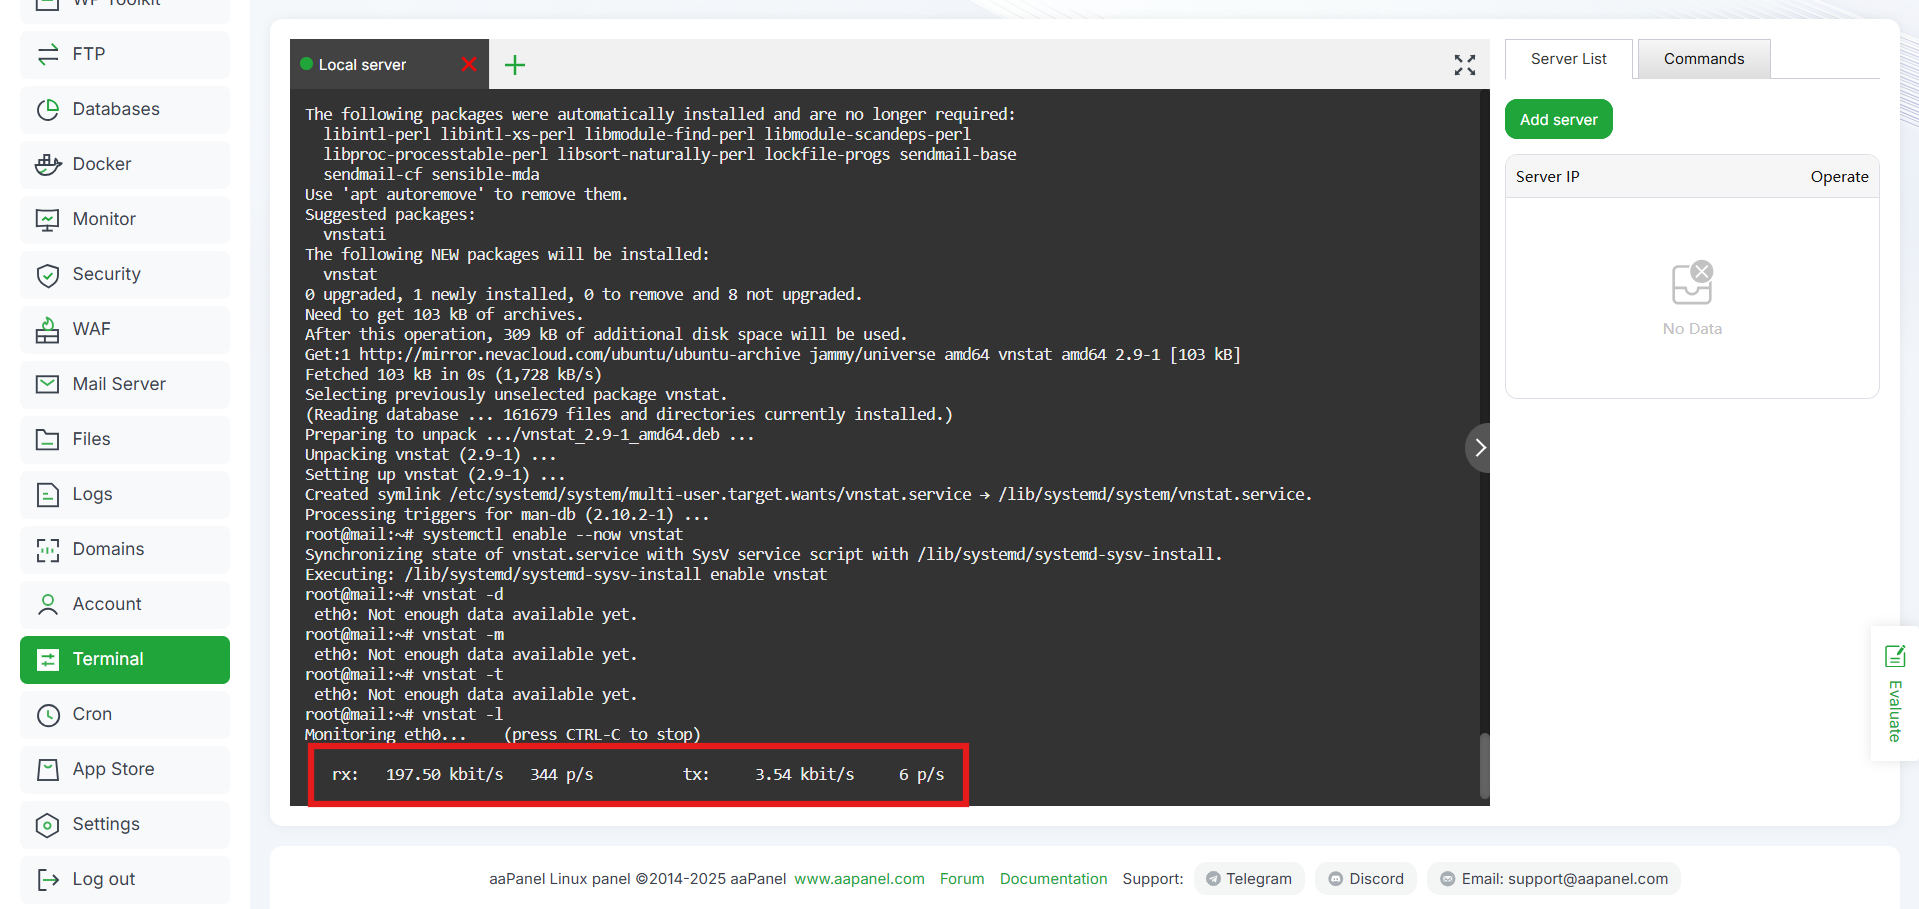
Task: Switch to the Commands tab
Action: point(1704,59)
